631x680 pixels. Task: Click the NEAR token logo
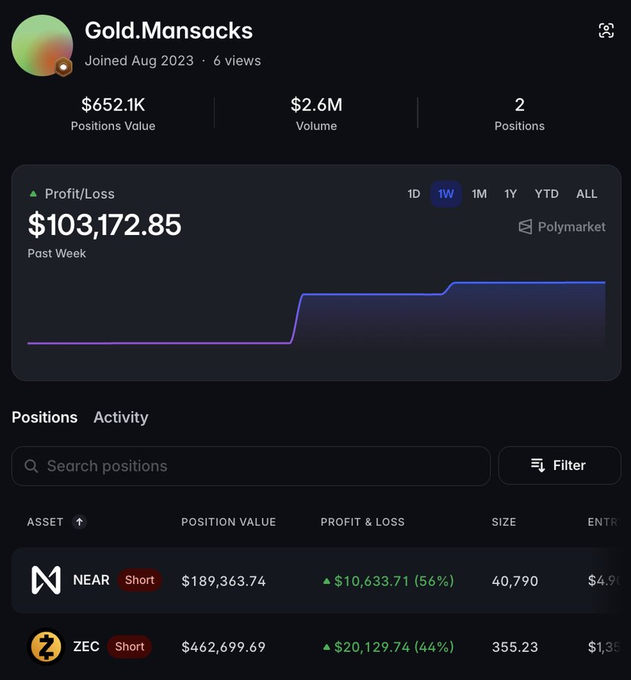click(46, 580)
